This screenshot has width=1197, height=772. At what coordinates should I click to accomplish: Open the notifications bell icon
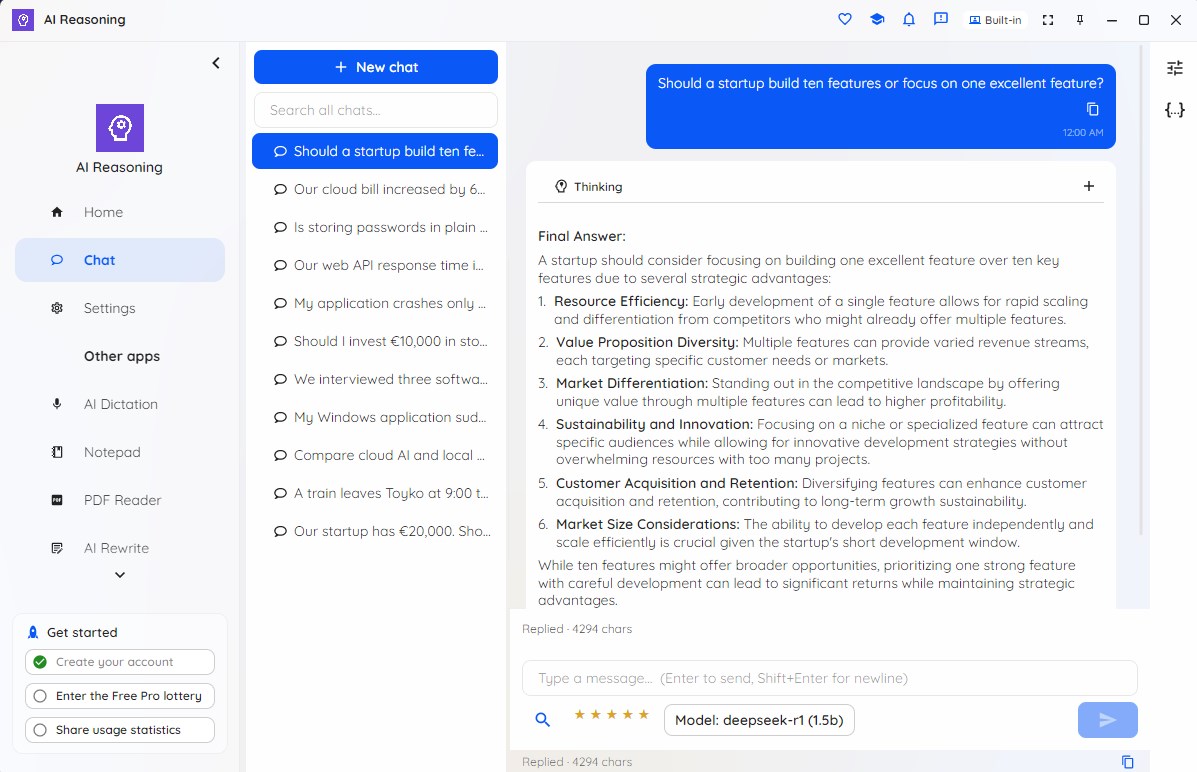908,20
